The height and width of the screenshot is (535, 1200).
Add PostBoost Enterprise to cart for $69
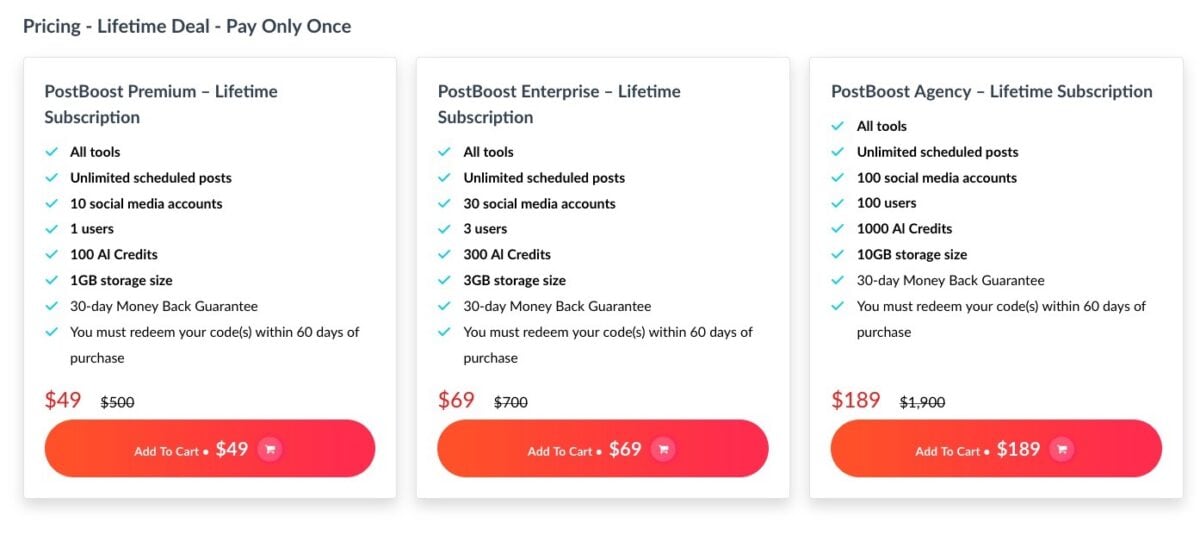point(603,449)
